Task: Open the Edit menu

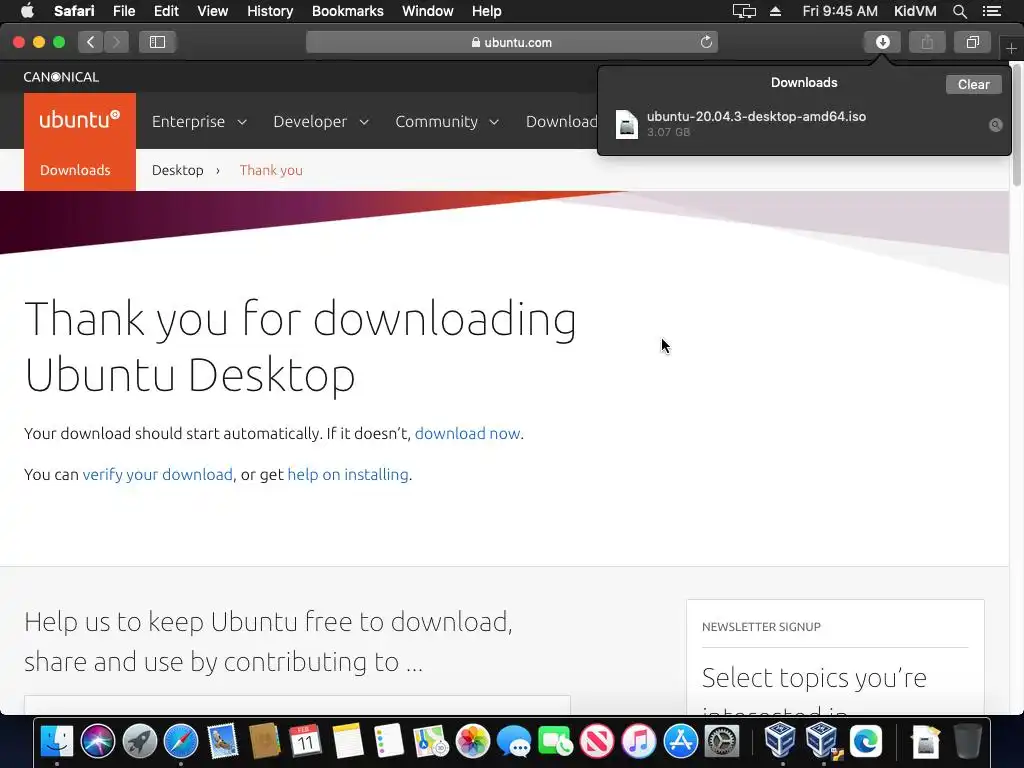Action: click(166, 11)
